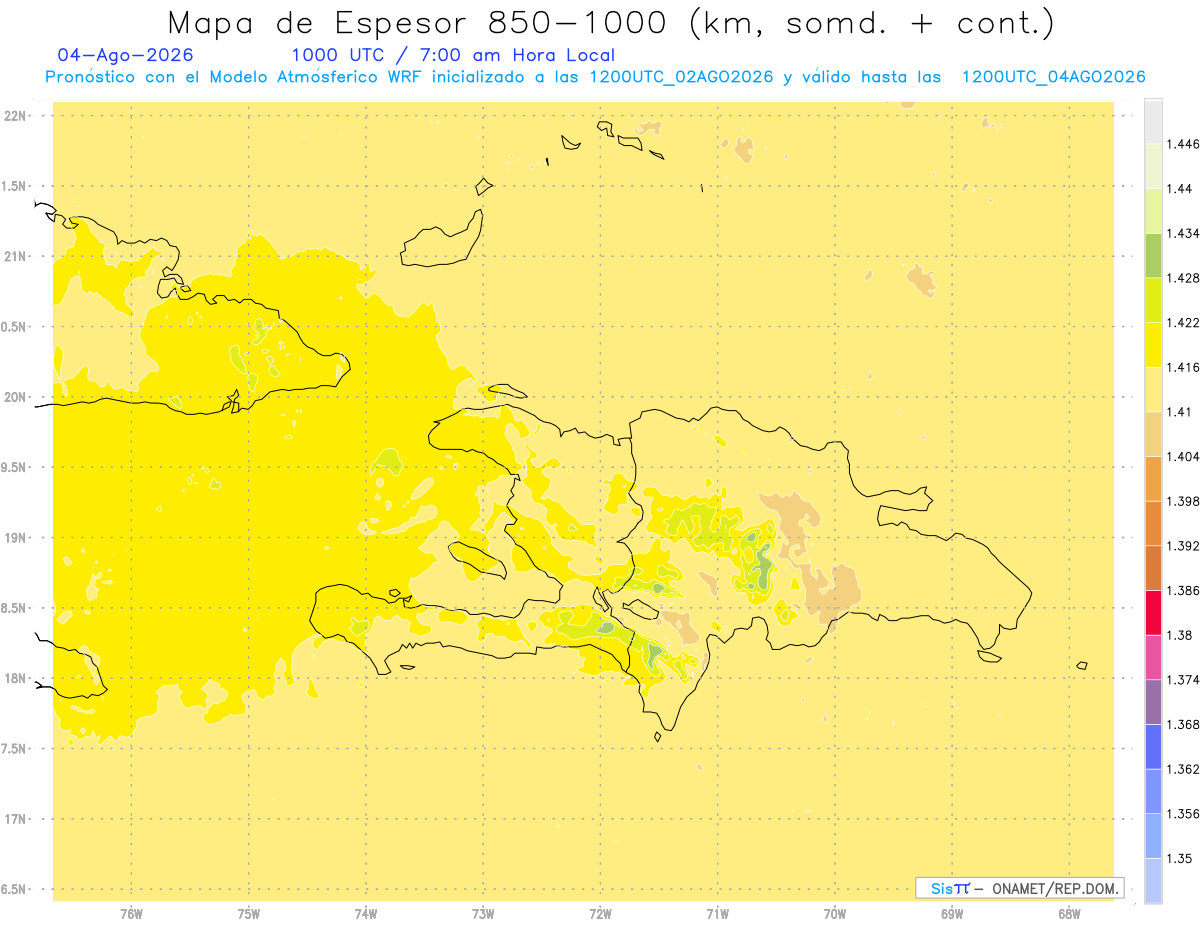This screenshot has width=1200, height=927.
Task: Click the '1000 UTC / 7:00 am Hora Local' time text
Action: (x=453, y=55)
